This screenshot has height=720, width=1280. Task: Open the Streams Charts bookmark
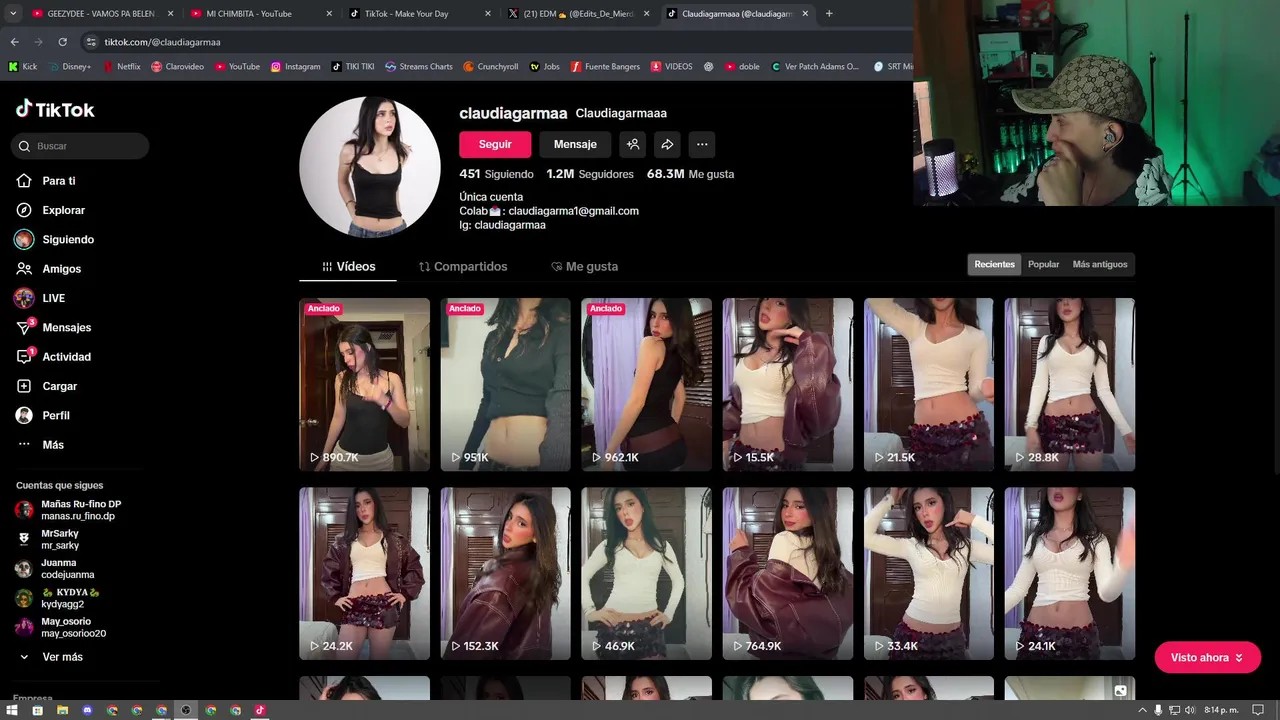[x=419, y=67]
